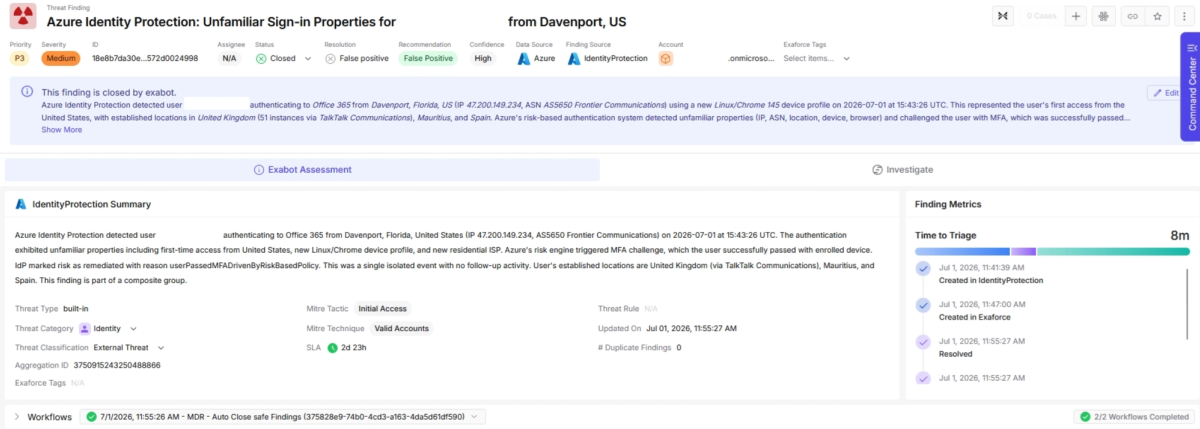The image size is (1200, 429).
Task: Click Updated On Jul 01, 2026 value
Action: click(692, 328)
